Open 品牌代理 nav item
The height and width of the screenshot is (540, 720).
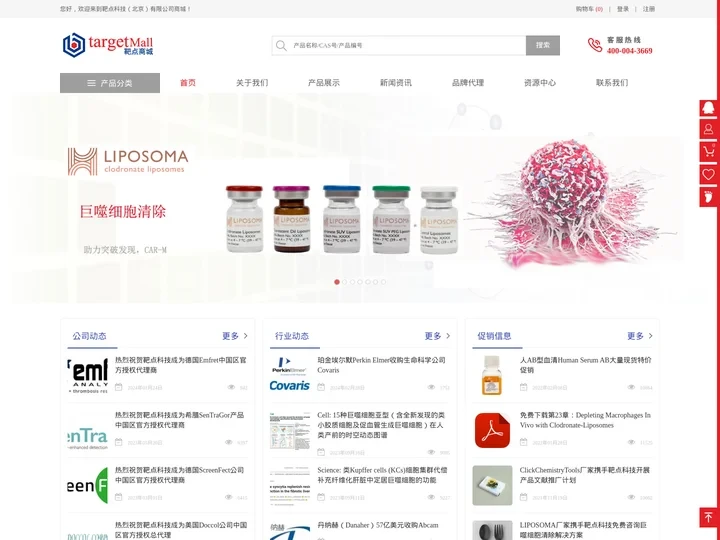coord(468,83)
